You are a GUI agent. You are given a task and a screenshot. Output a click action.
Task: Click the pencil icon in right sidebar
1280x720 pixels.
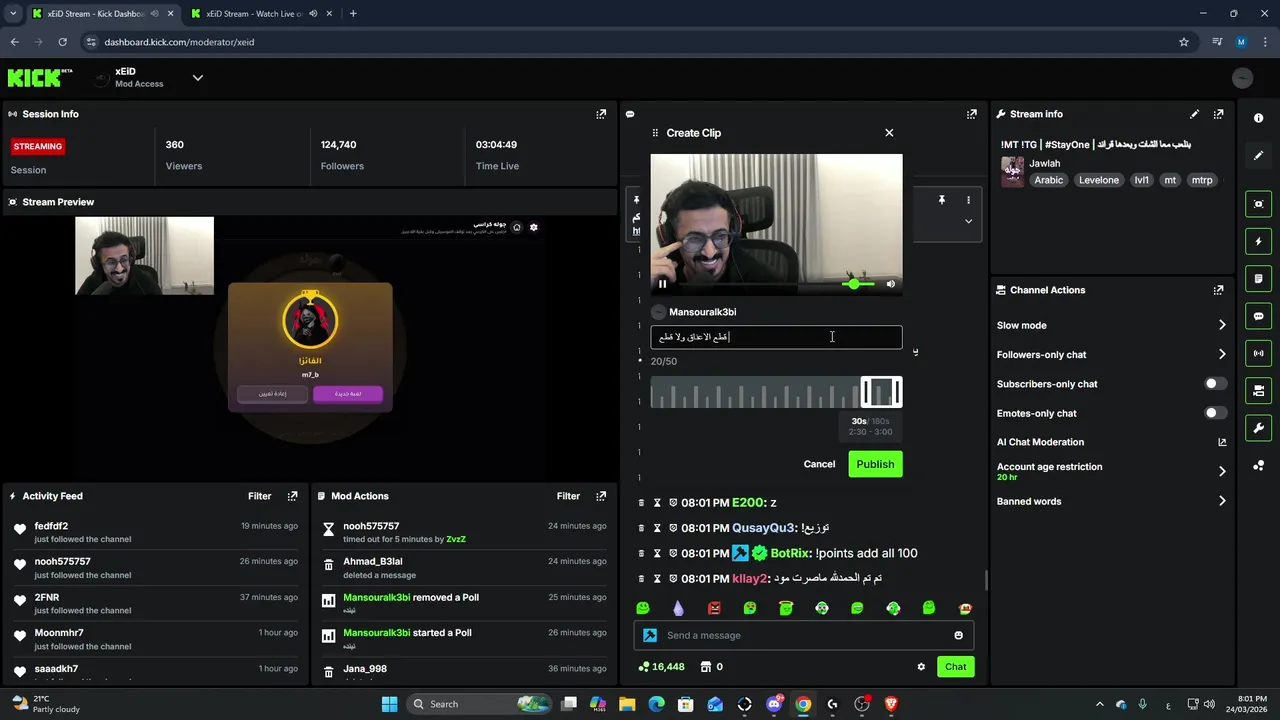(1258, 155)
